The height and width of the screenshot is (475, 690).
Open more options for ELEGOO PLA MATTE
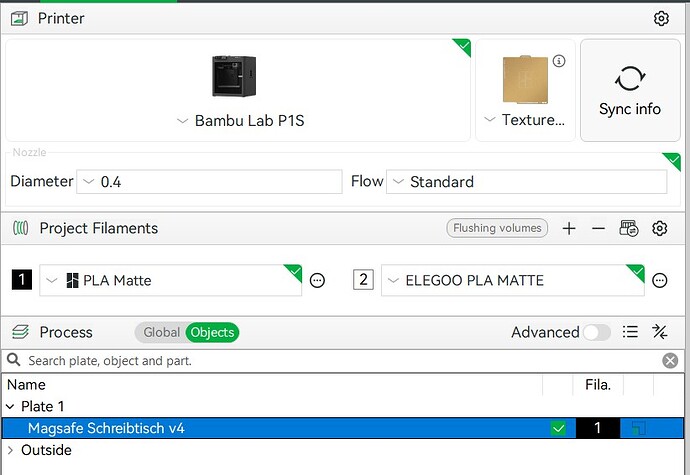[x=659, y=280]
